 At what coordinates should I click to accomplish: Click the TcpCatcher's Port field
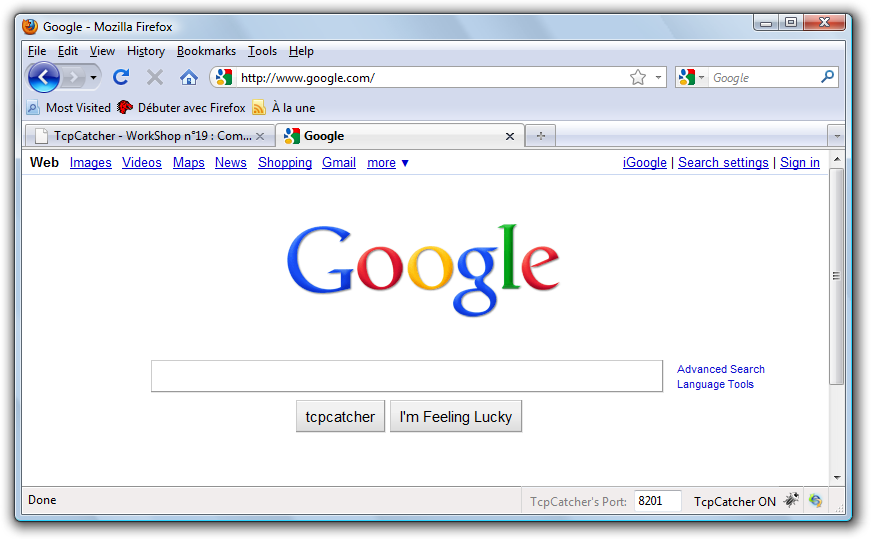pos(658,501)
